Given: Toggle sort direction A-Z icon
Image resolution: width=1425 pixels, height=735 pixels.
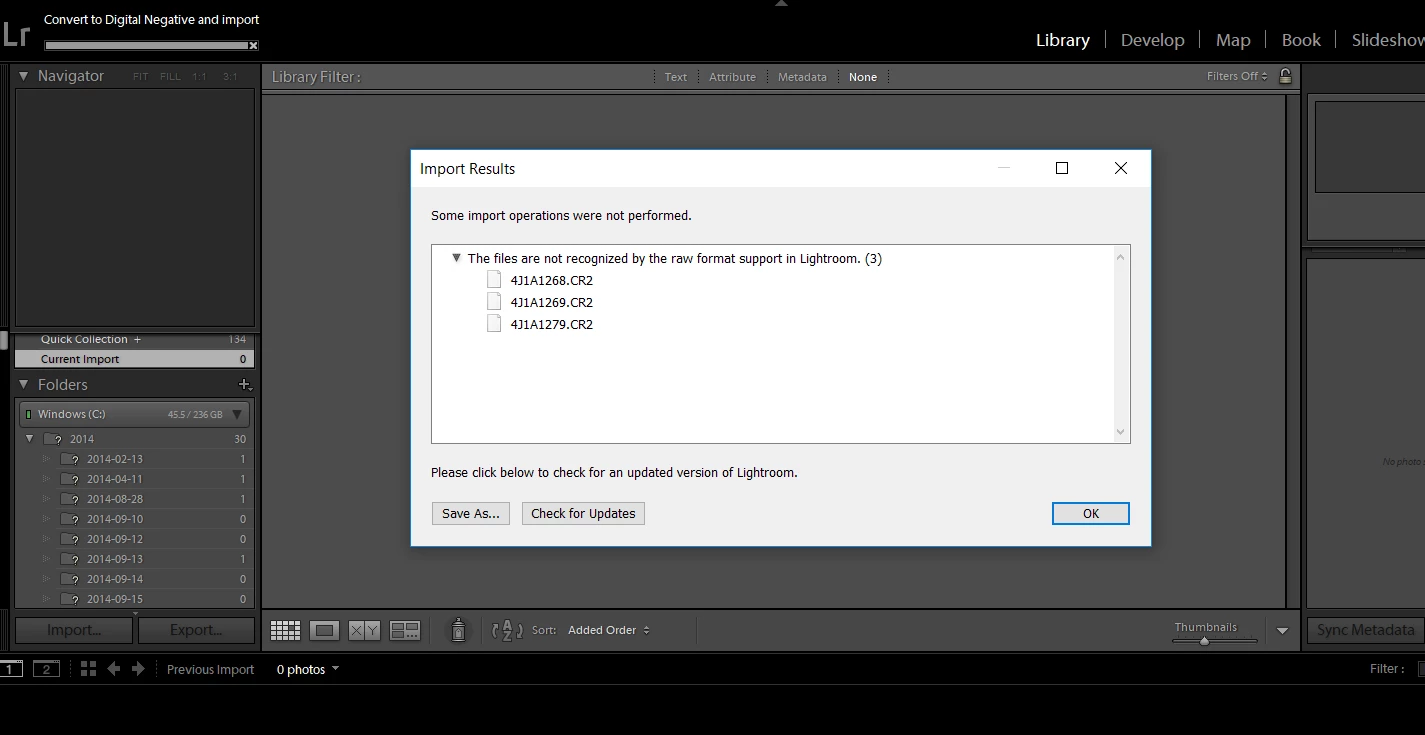Looking at the screenshot, I should pos(508,630).
